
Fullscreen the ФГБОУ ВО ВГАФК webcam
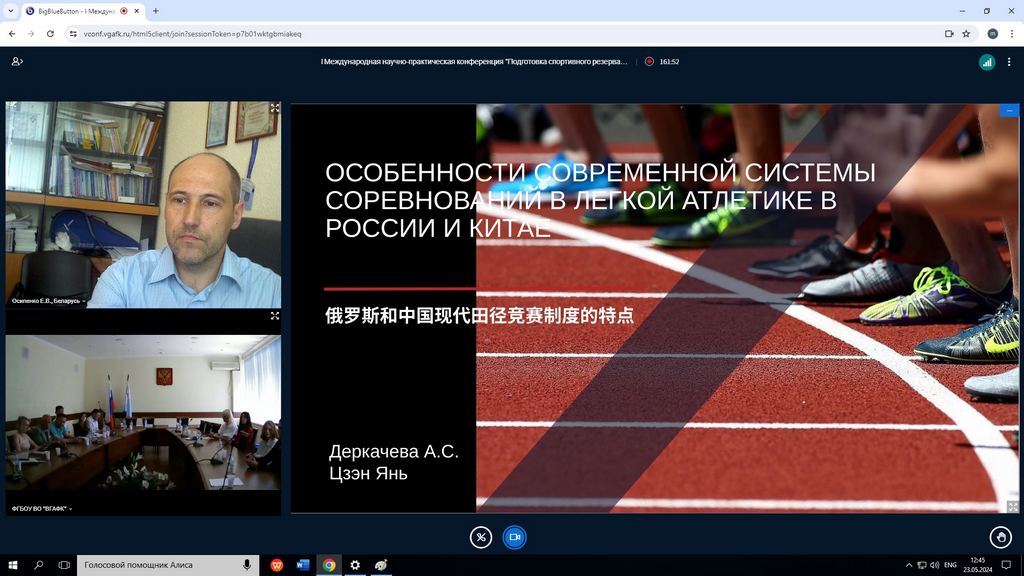pos(275,315)
